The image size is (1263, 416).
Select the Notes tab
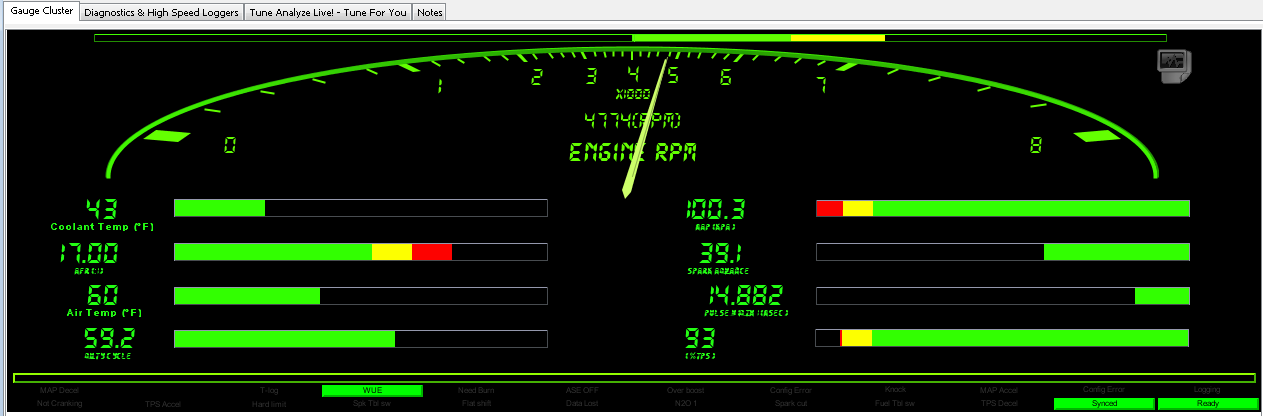(x=430, y=13)
